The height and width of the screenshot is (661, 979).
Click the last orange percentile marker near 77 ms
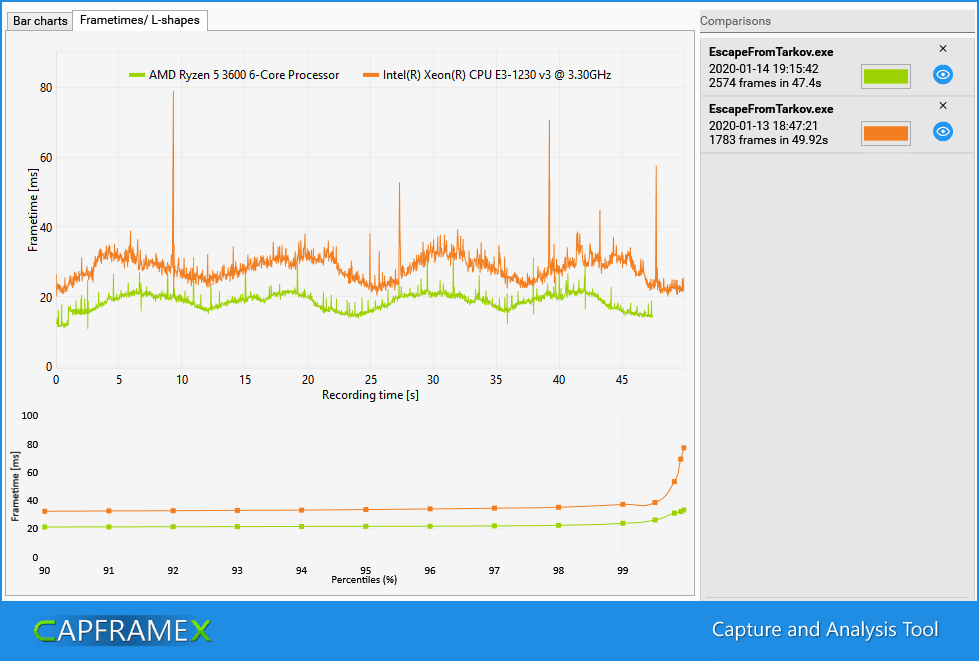tap(684, 448)
